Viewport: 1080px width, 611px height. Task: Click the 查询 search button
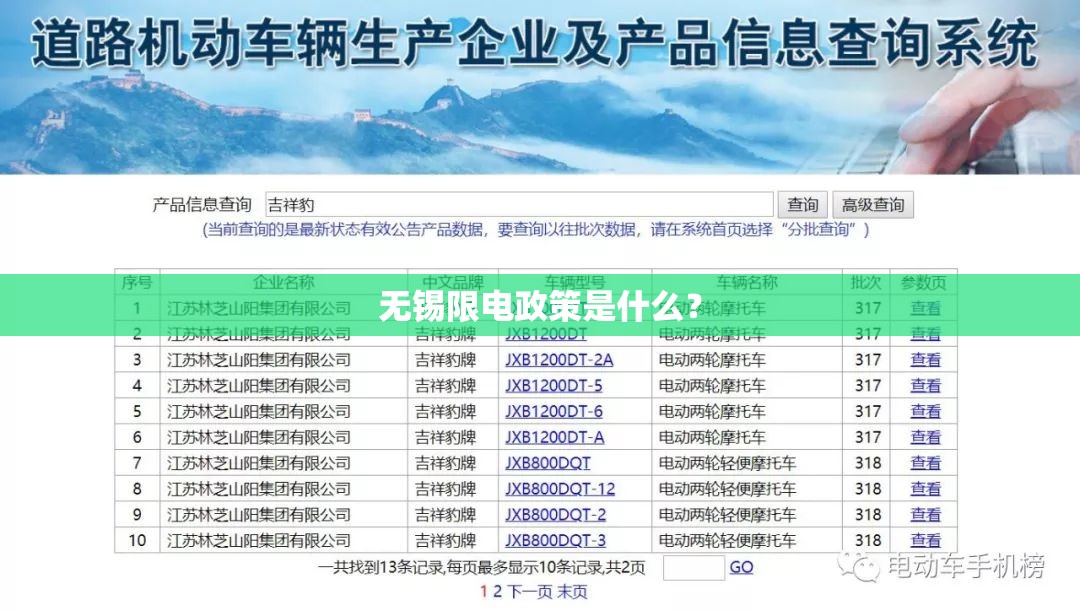tap(802, 205)
